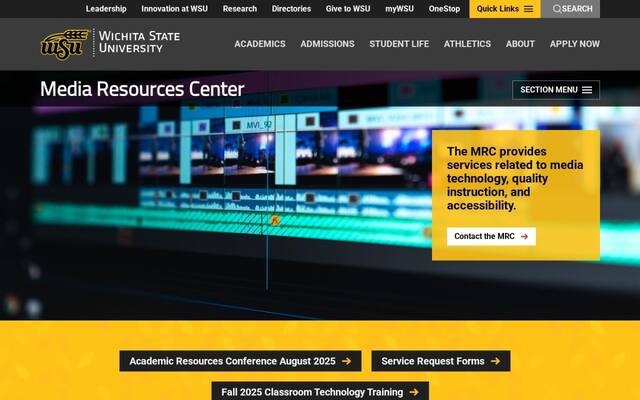The height and width of the screenshot is (400, 640).
Task: Expand the Section Menu
Action: [x=556, y=90]
